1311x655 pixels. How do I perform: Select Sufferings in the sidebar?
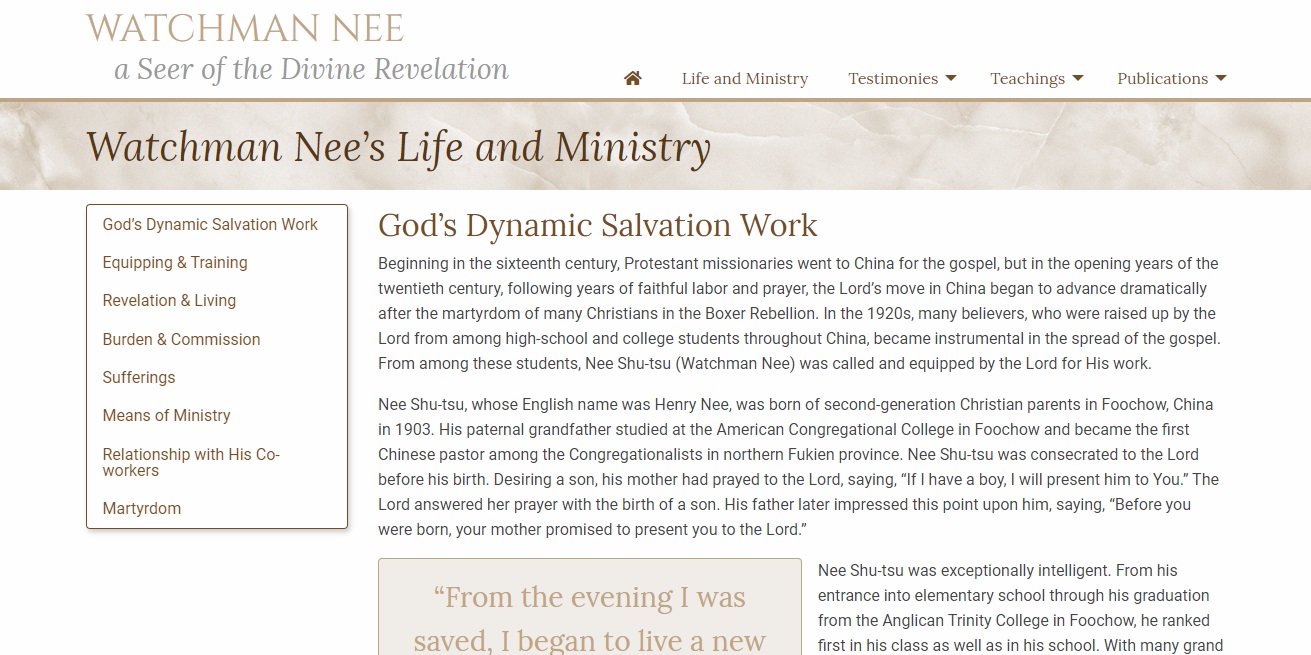pos(139,377)
